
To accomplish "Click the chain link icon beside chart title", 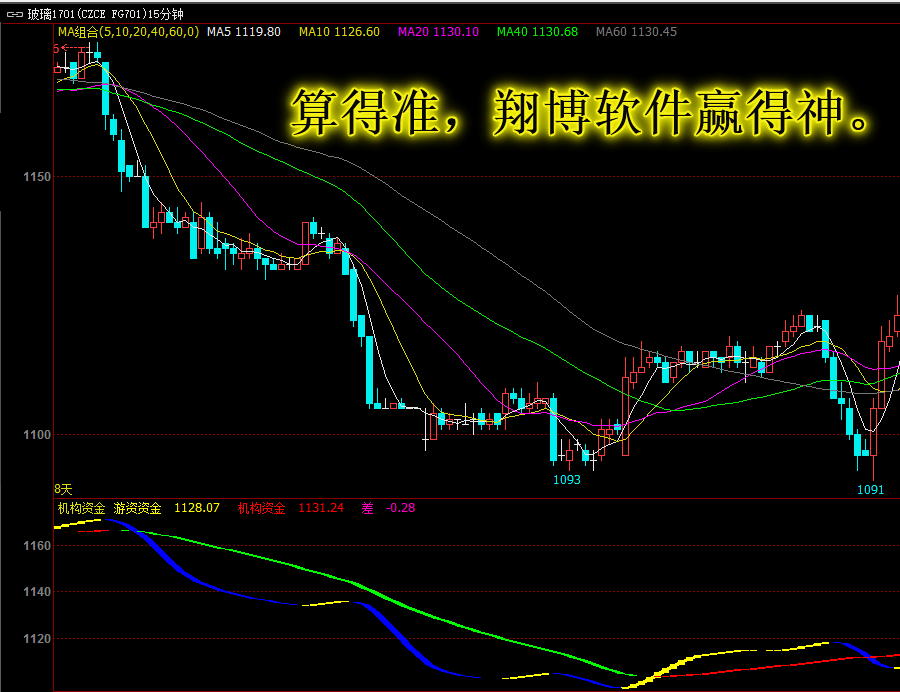I will [14, 14].
